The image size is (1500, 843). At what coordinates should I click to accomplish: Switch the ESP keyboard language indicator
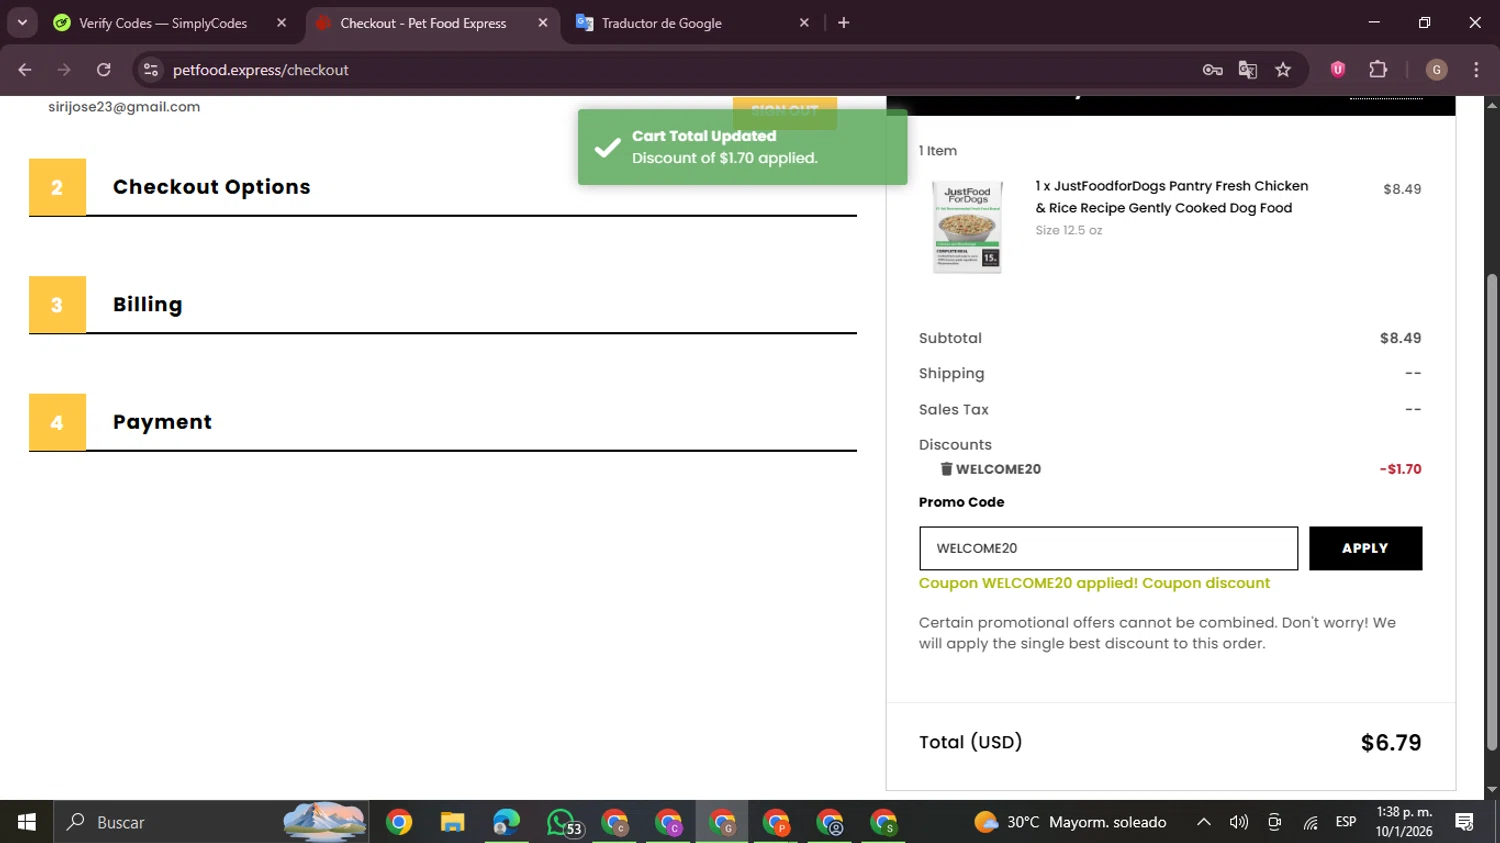point(1346,822)
